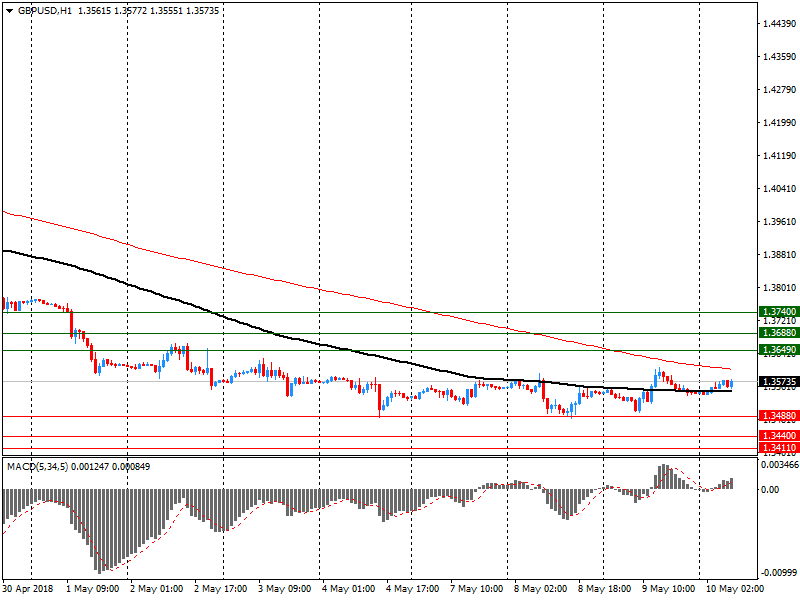Click the MACD zero level label 0.00
The height and width of the screenshot is (600, 800).
[x=770, y=490]
